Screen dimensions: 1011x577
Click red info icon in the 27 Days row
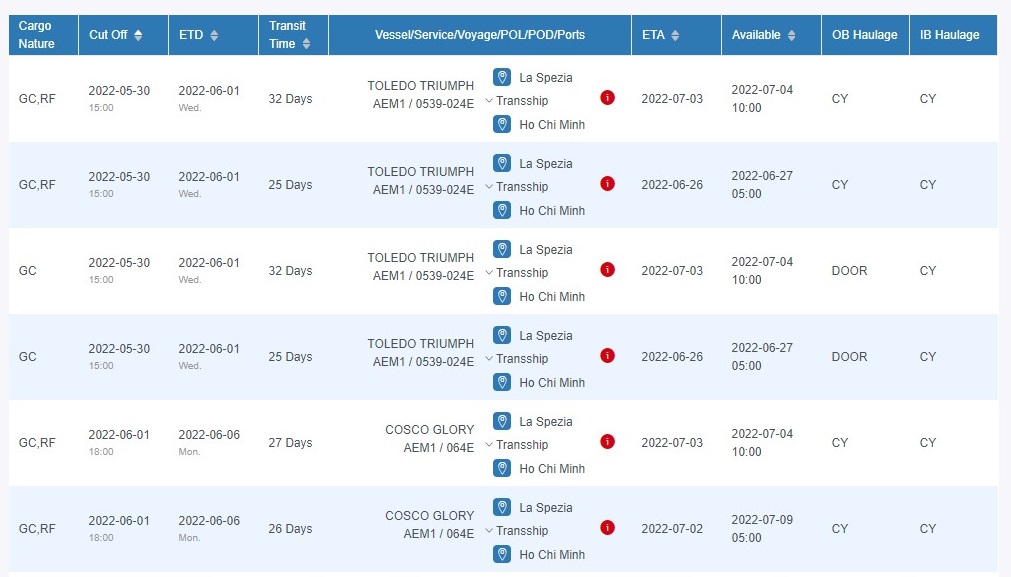607,442
